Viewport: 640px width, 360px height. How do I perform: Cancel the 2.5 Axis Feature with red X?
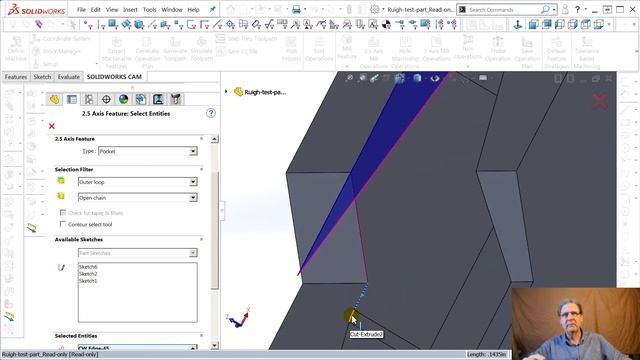pyautogui.click(x=52, y=126)
